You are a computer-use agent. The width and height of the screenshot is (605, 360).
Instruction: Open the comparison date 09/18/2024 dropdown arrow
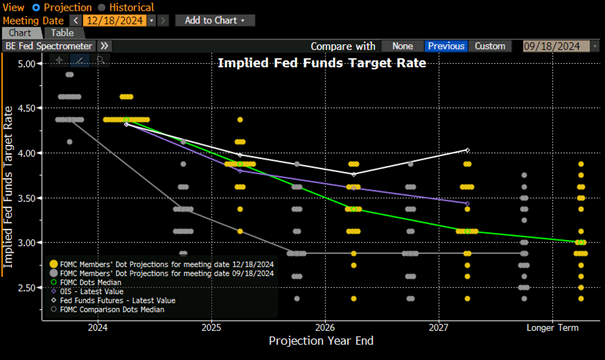click(595, 46)
